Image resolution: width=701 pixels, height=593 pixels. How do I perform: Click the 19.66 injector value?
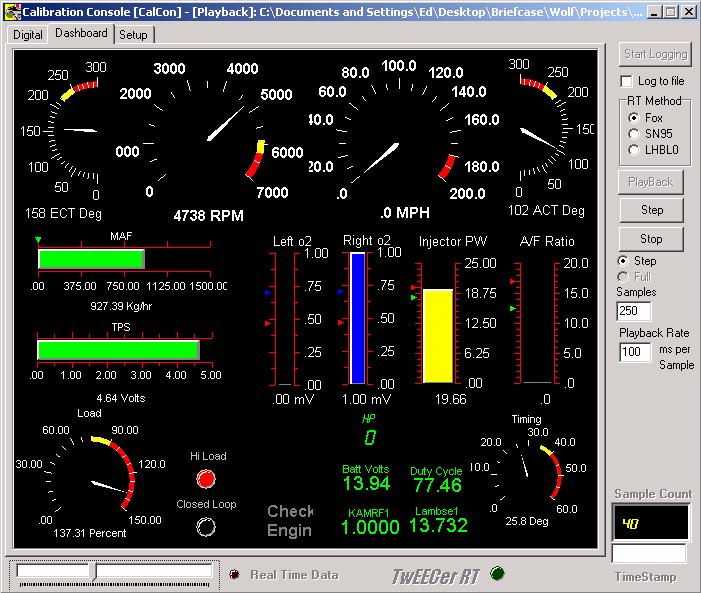click(x=451, y=399)
